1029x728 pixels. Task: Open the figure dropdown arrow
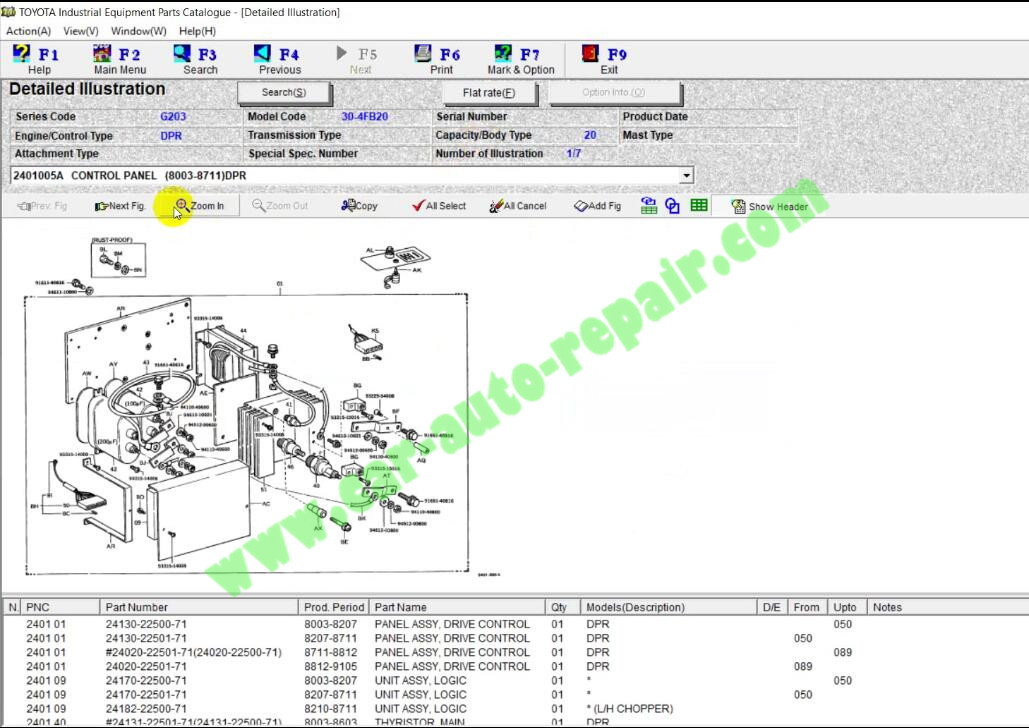(686, 175)
